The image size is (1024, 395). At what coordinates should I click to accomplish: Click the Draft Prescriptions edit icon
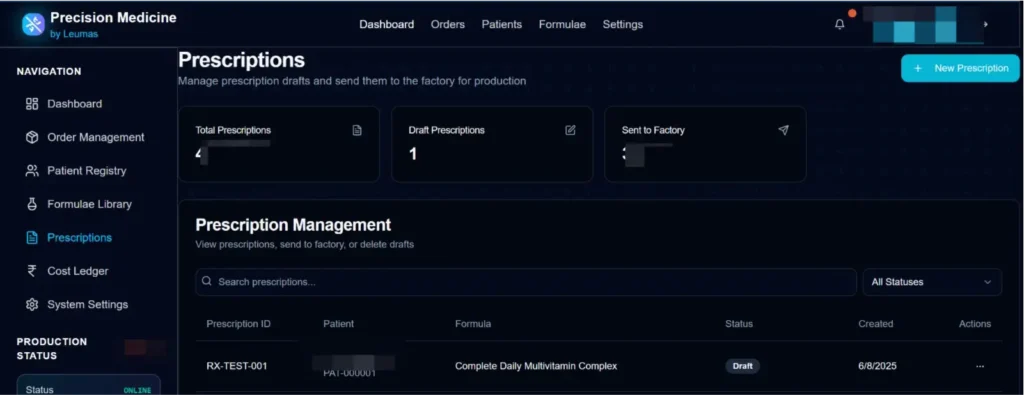570,130
